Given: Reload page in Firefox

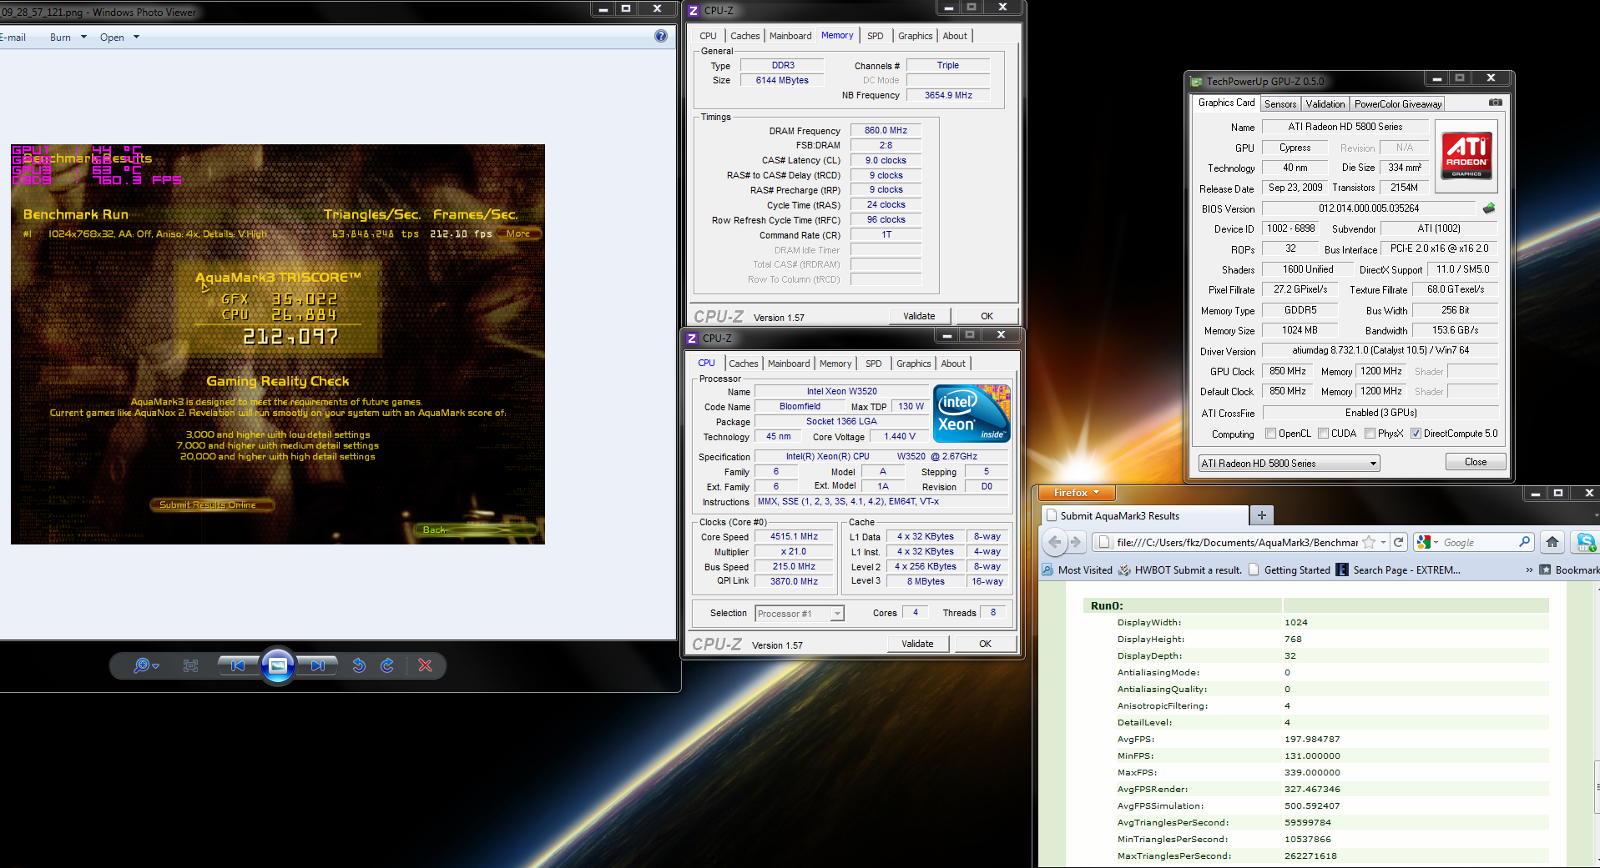Looking at the screenshot, I should 1399,542.
